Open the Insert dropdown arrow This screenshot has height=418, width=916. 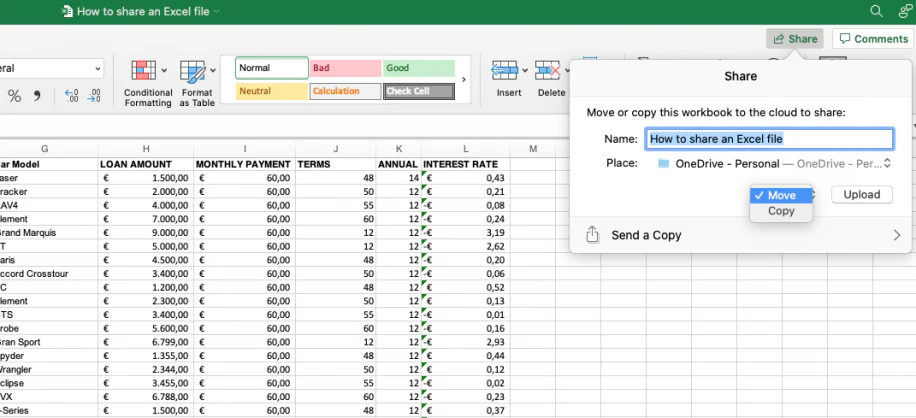(x=525, y=71)
